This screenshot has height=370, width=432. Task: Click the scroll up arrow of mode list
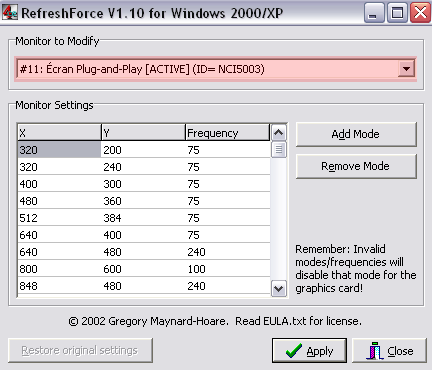[x=279, y=133]
